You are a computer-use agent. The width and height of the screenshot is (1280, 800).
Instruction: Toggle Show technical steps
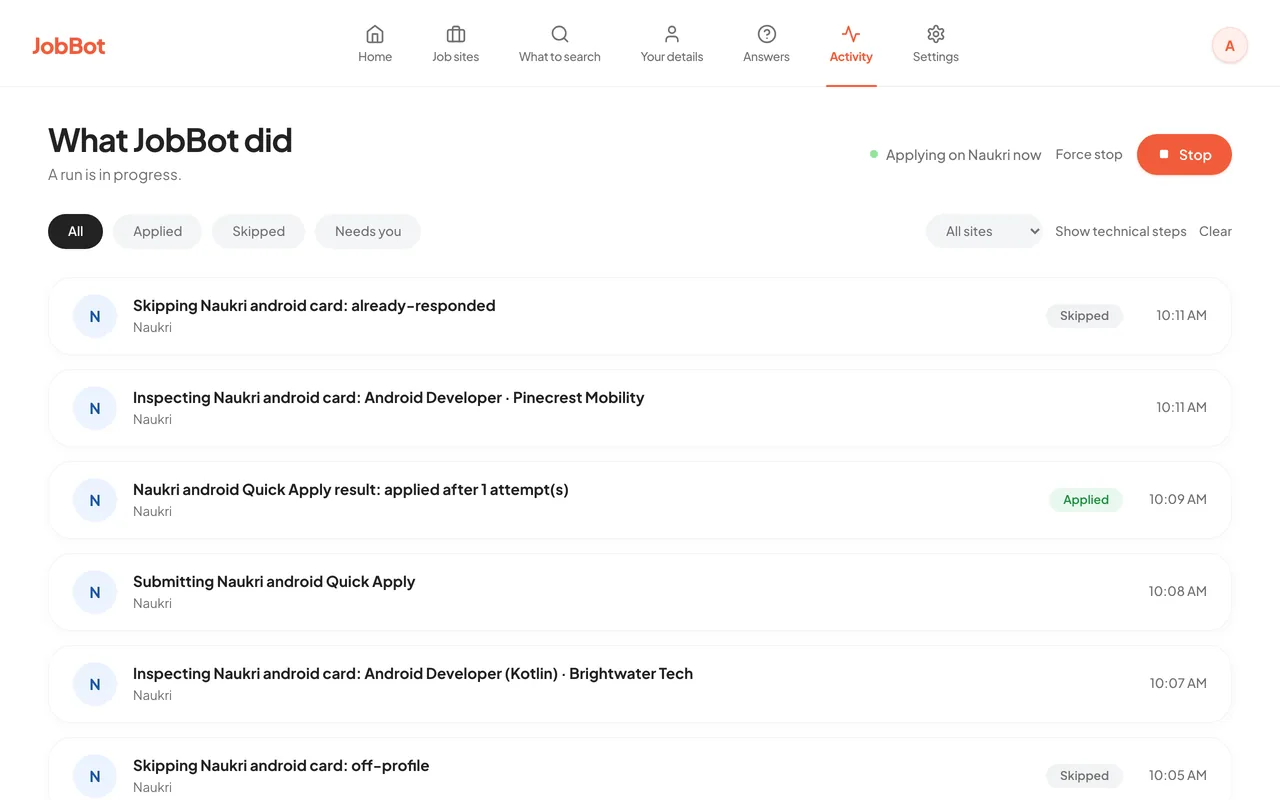click(x=1121, y=231)
